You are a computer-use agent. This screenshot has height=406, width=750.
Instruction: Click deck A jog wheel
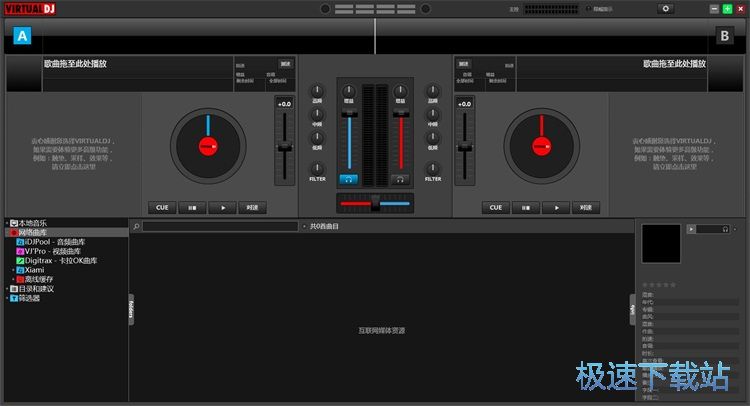pos(208,146)
